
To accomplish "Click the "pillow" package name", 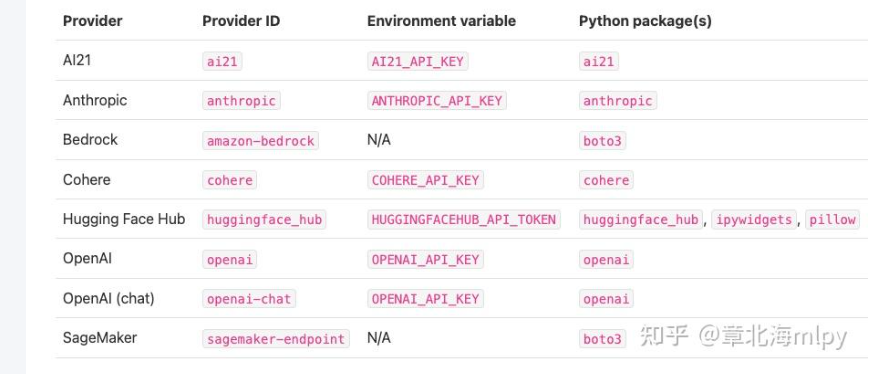I will click(x=833, y=220).
